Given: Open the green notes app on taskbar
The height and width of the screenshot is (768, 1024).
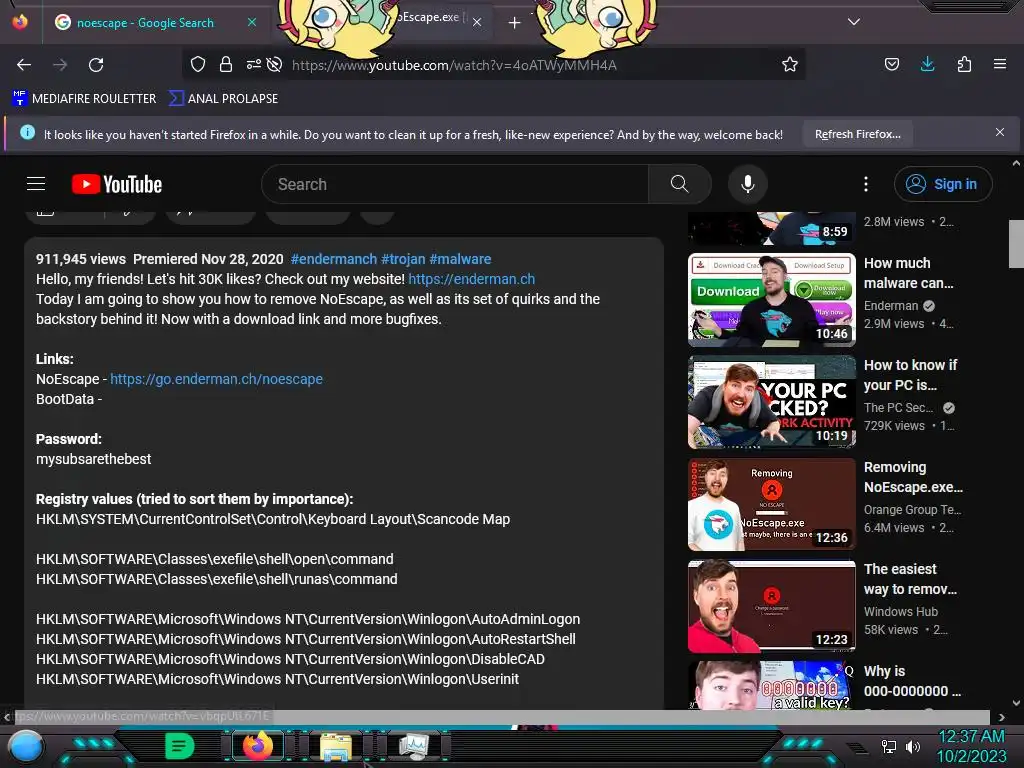Looking at the screenshot, I should pyautogui.click(x=180, y=746).
